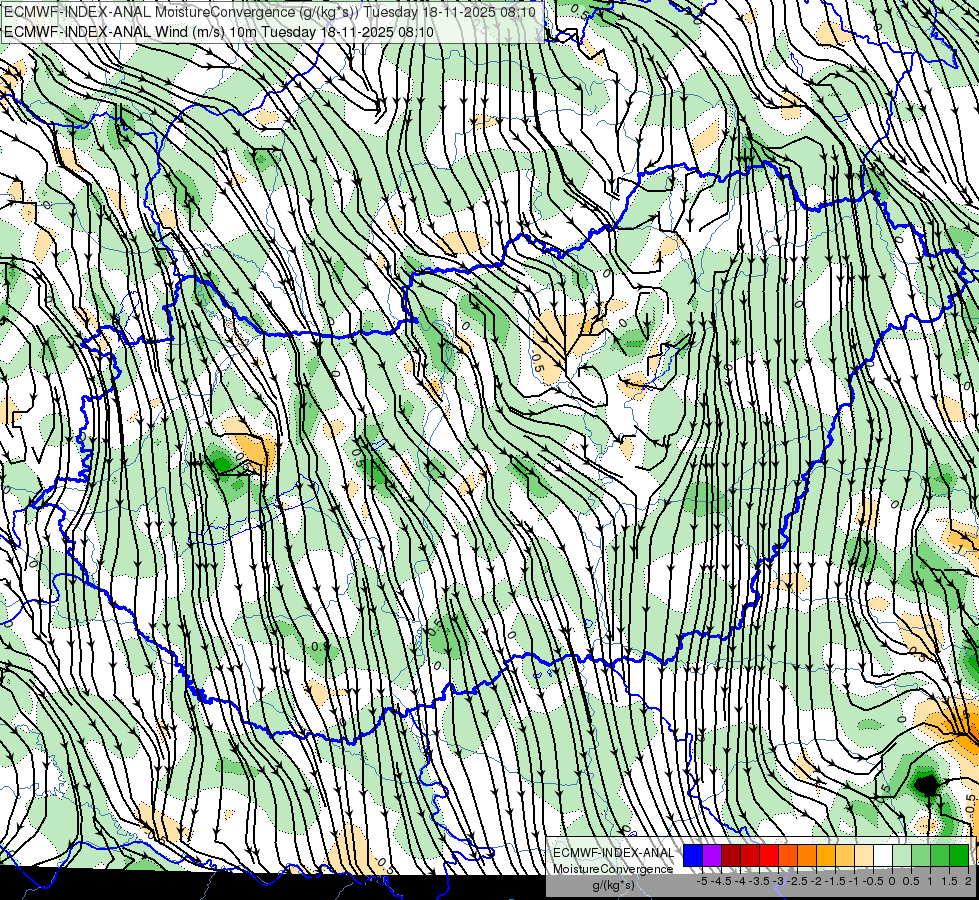Click the legend tick label -5

[702, 881]
